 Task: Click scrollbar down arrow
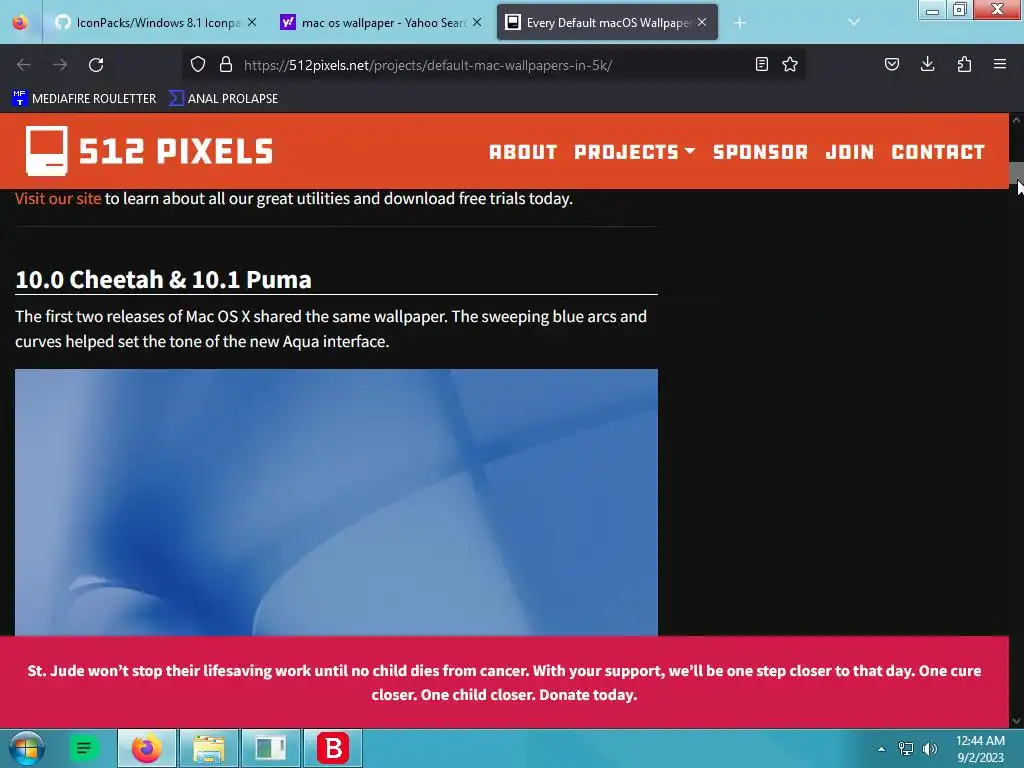tap(1016, 721)
